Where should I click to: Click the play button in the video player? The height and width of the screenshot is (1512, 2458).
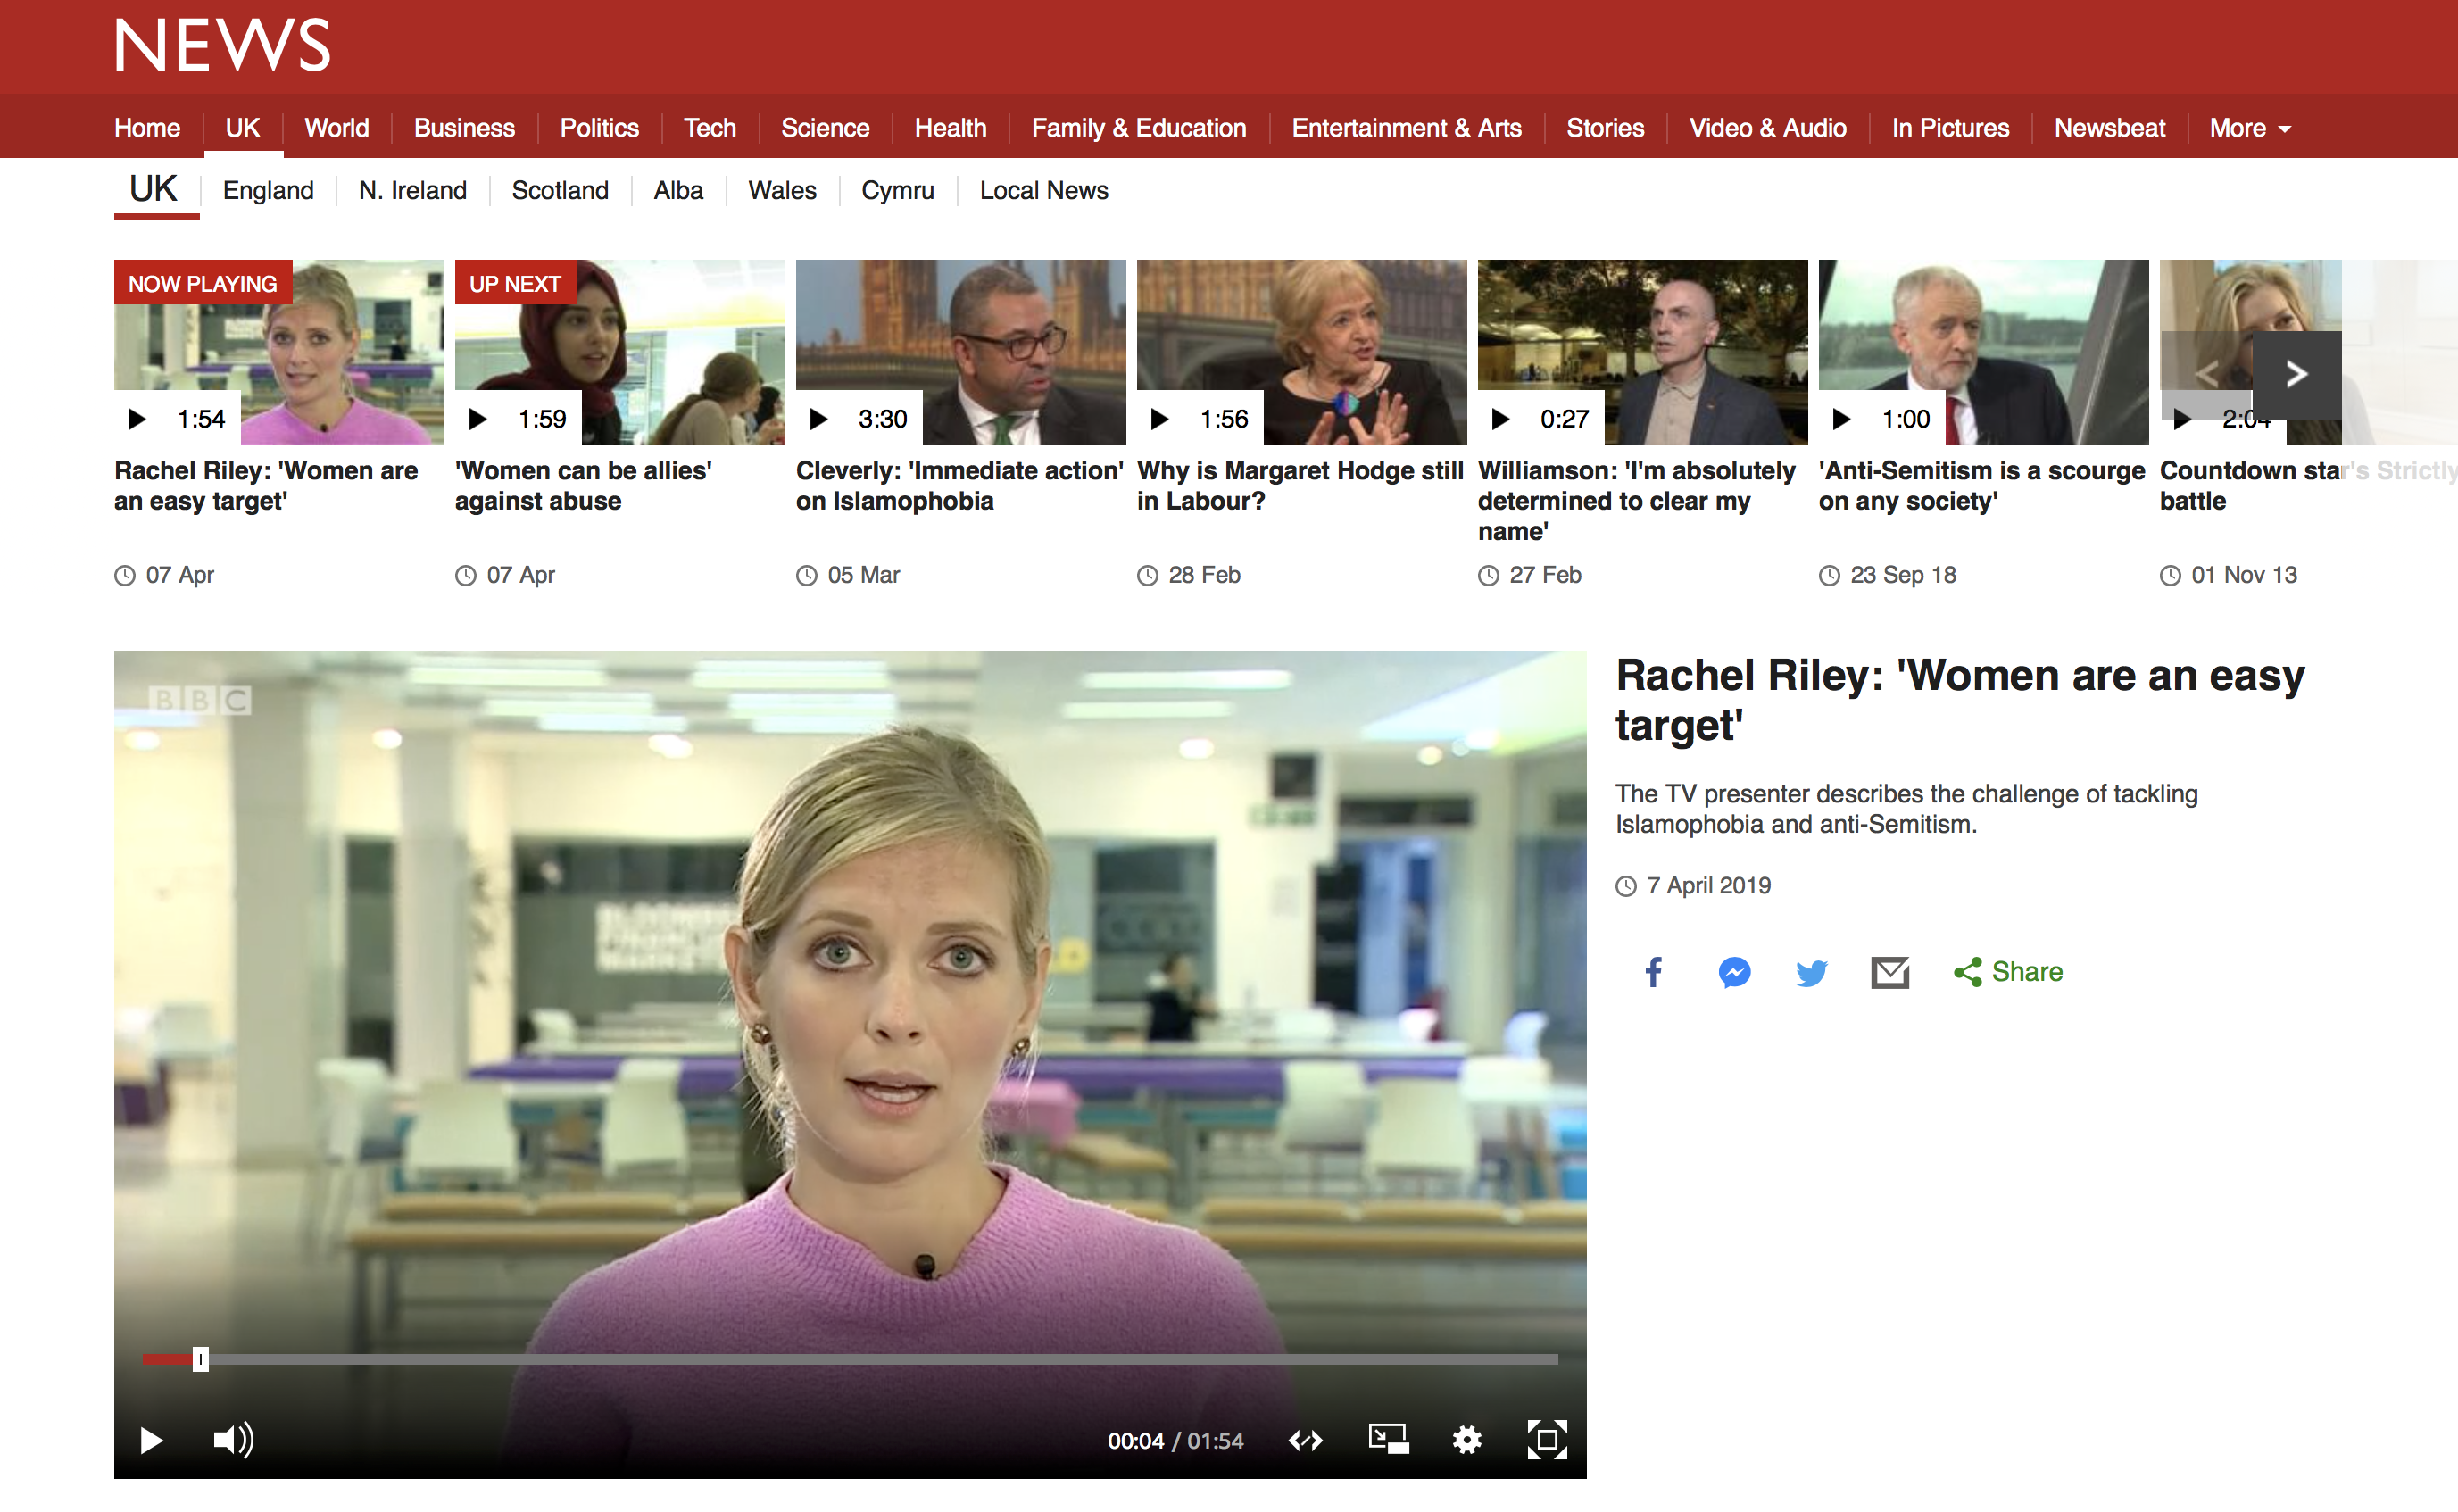(x=151, y=1440)
